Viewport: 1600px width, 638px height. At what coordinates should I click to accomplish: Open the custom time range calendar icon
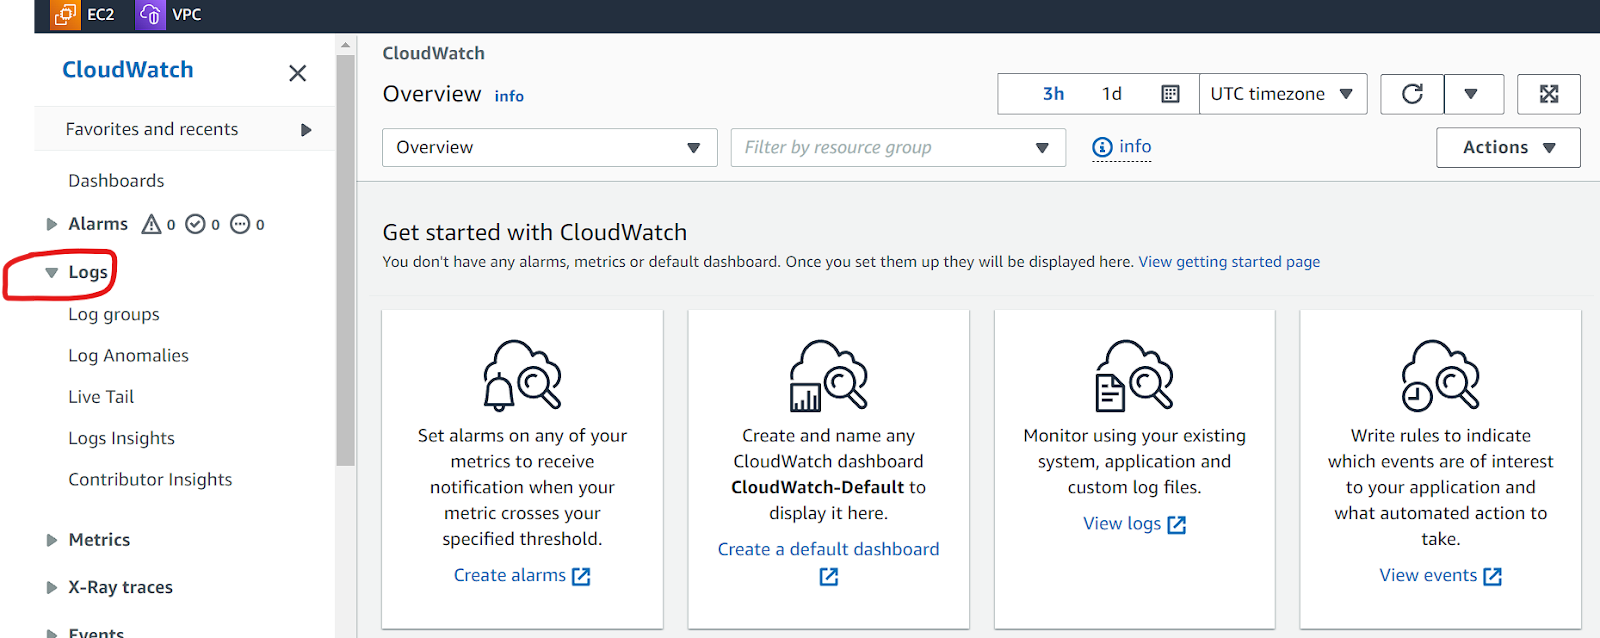1170,94
